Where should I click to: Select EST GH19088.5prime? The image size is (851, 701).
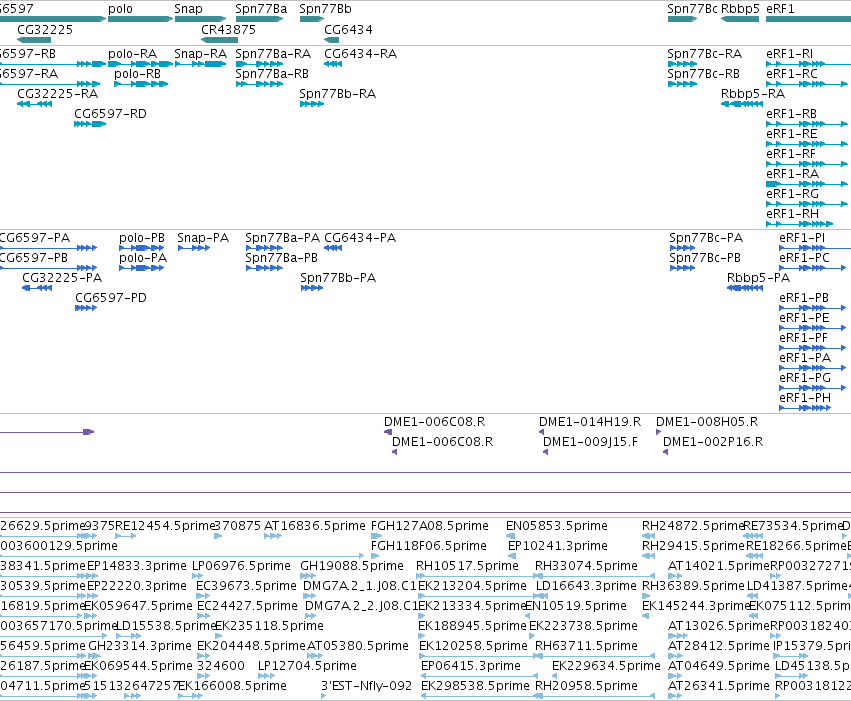pyautogui.click(x=352, y=566)
